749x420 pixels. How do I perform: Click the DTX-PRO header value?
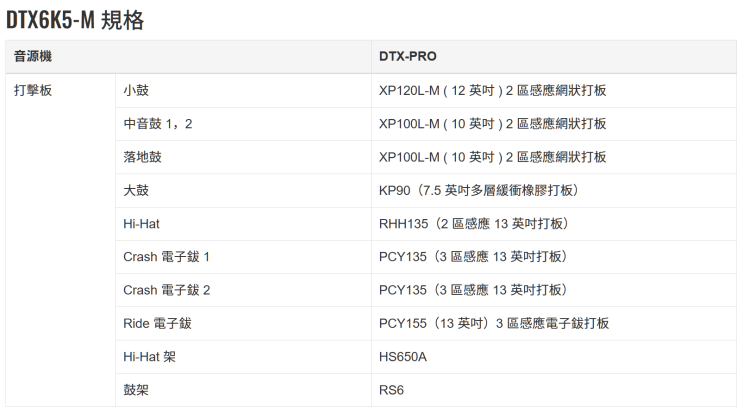click(x=407, y=56)
